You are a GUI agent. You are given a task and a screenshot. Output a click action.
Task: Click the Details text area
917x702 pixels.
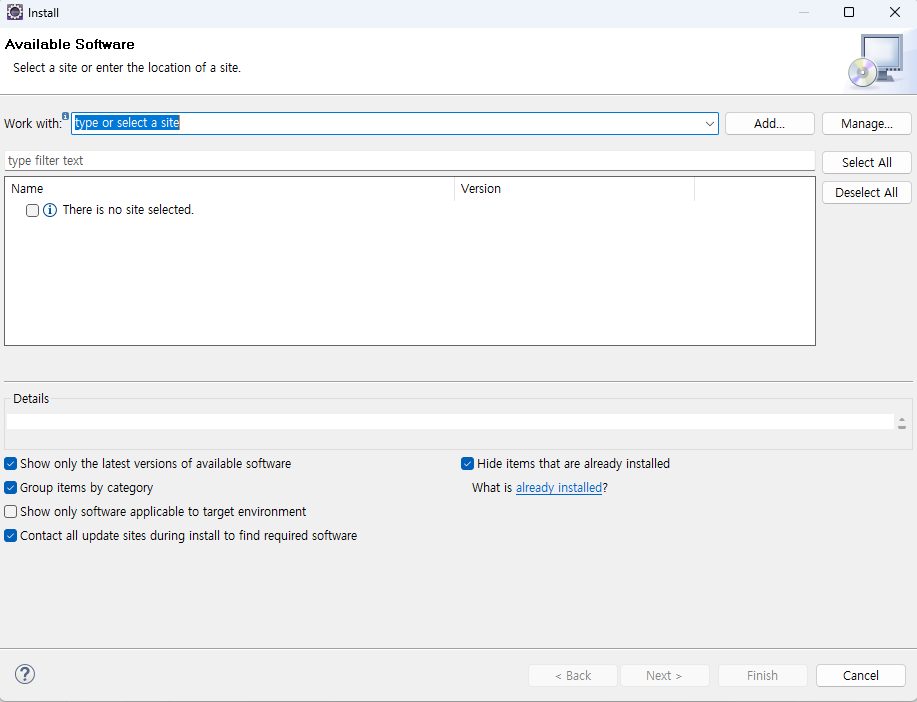[450, 422]
